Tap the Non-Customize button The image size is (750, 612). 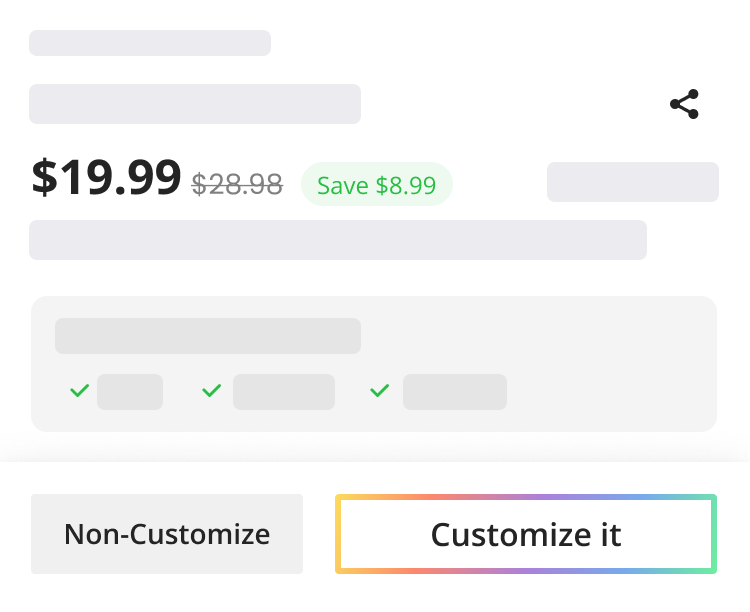167,534
